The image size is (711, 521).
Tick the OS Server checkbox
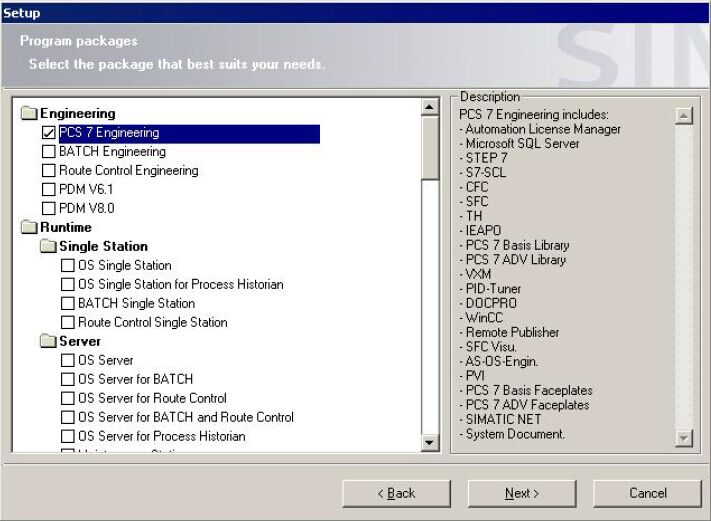[68, 360]
